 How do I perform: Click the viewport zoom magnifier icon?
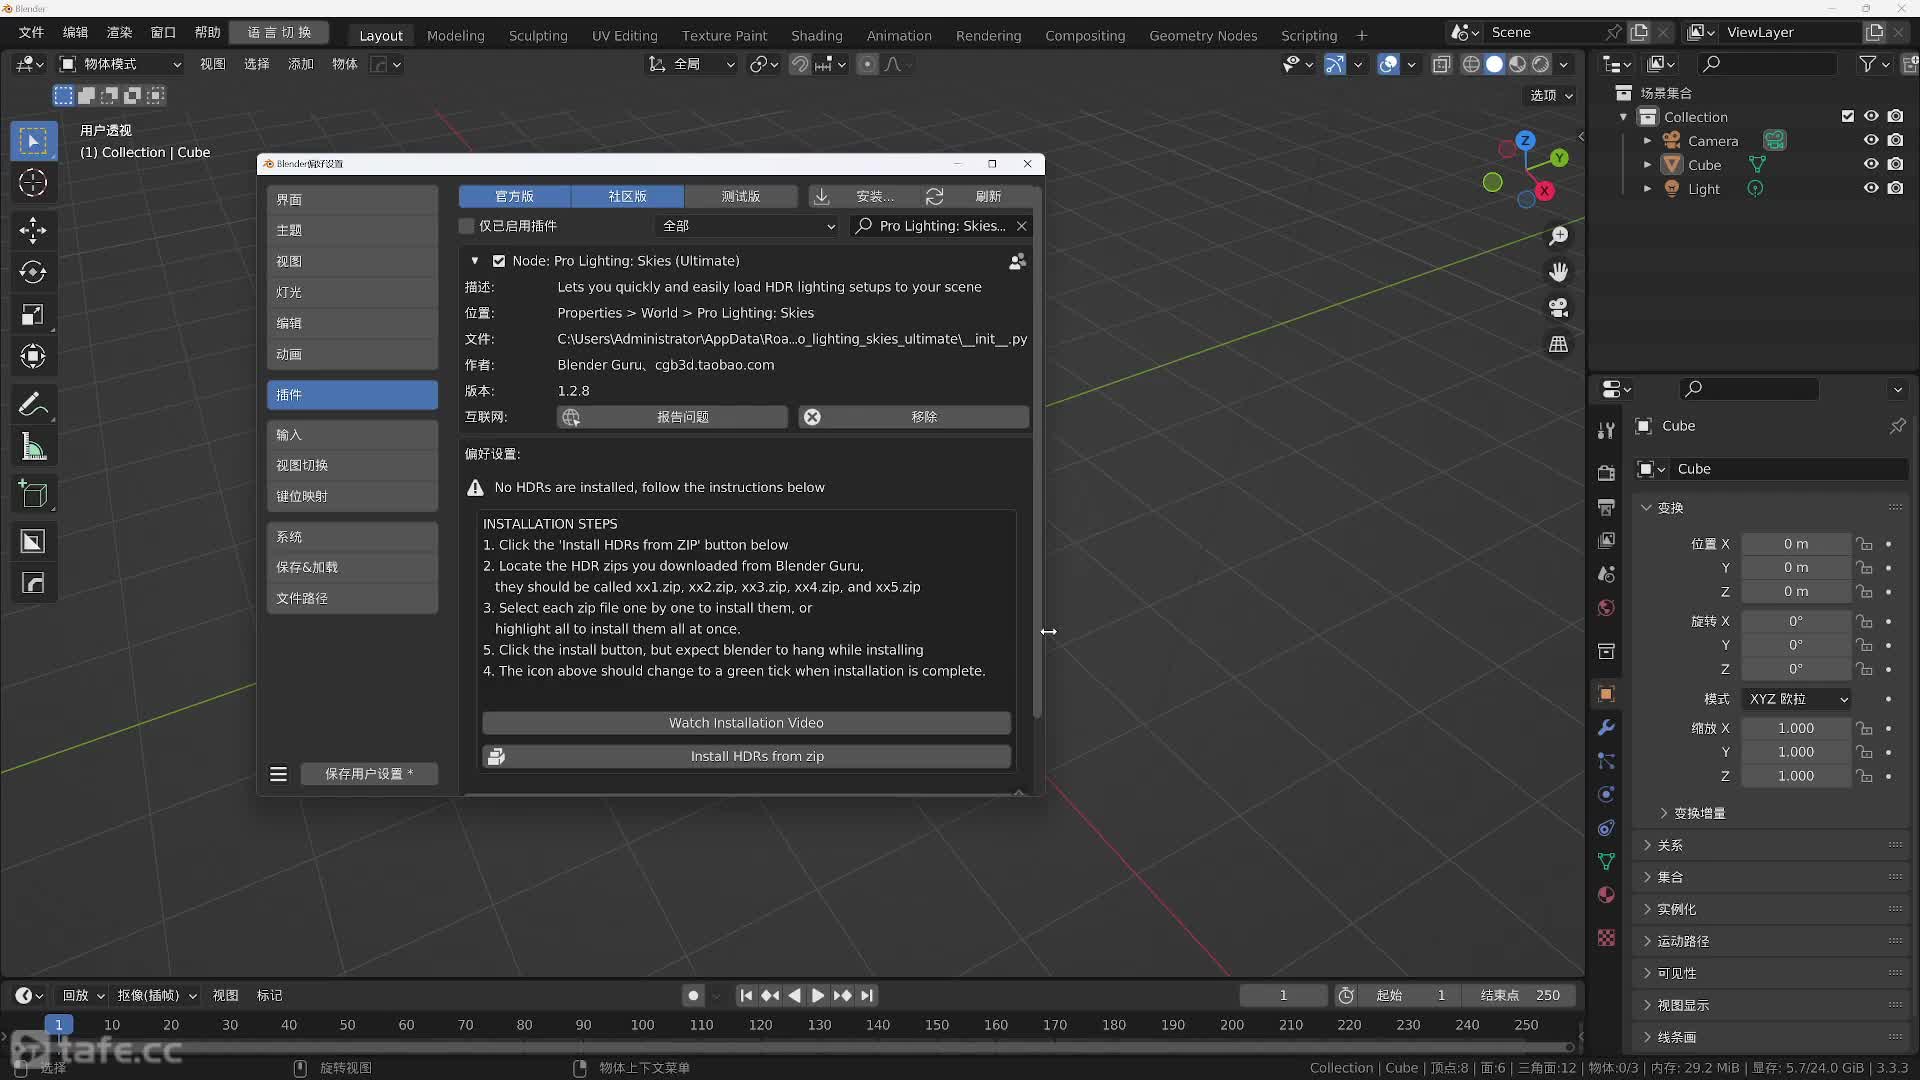tap(1558, 236)
